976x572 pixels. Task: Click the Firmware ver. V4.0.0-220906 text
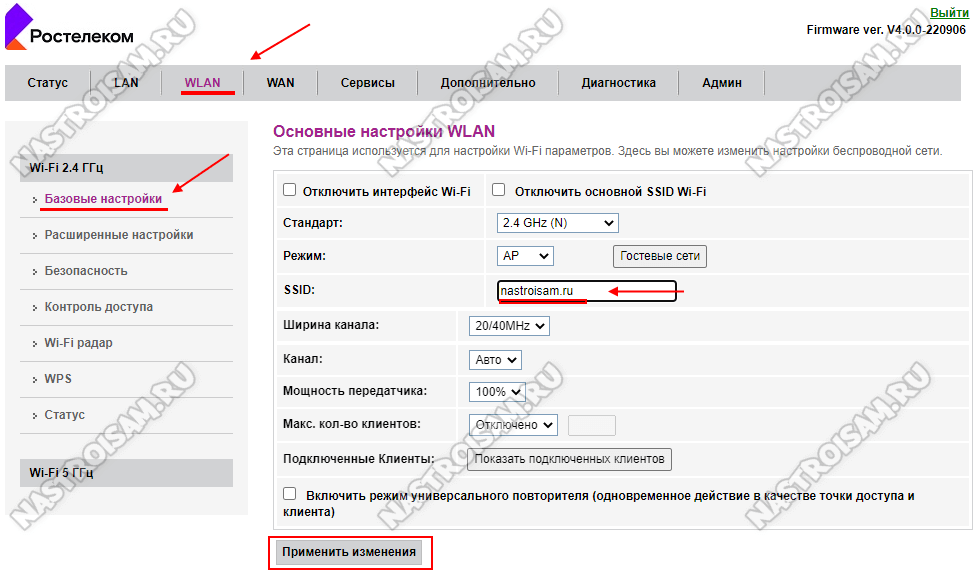click(x=886, y=30)
